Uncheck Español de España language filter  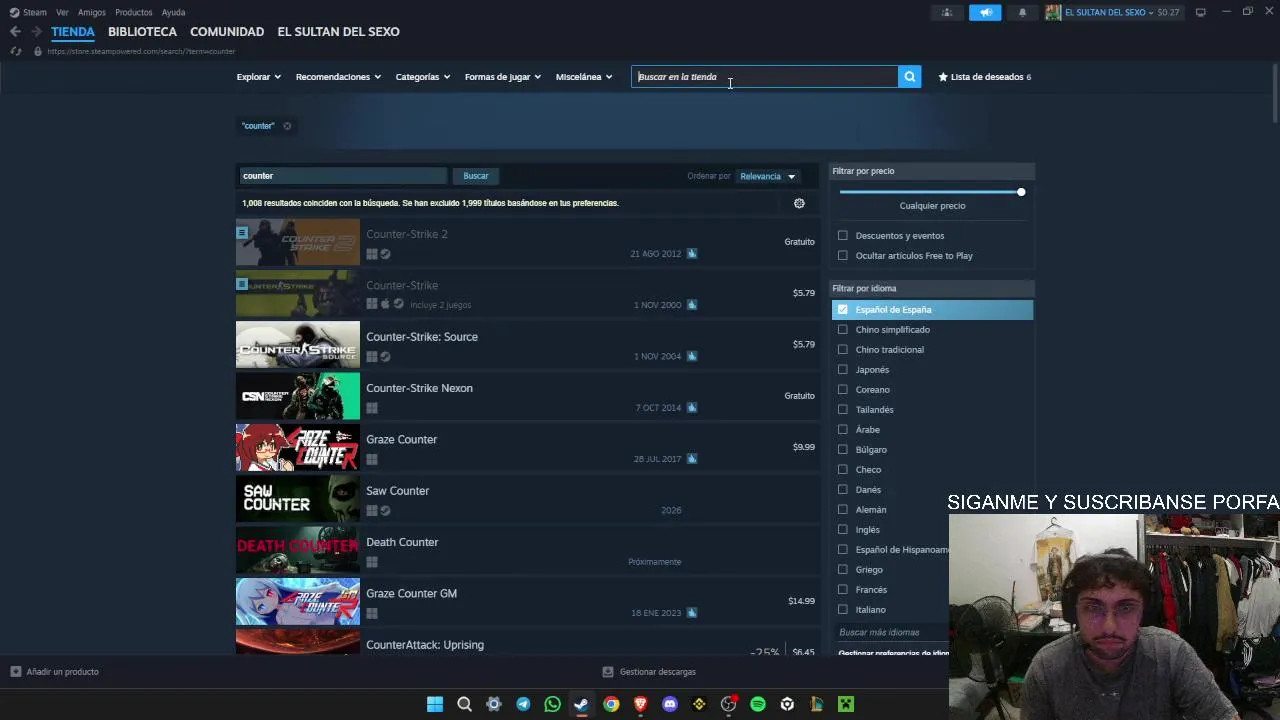tap(843, 310)
